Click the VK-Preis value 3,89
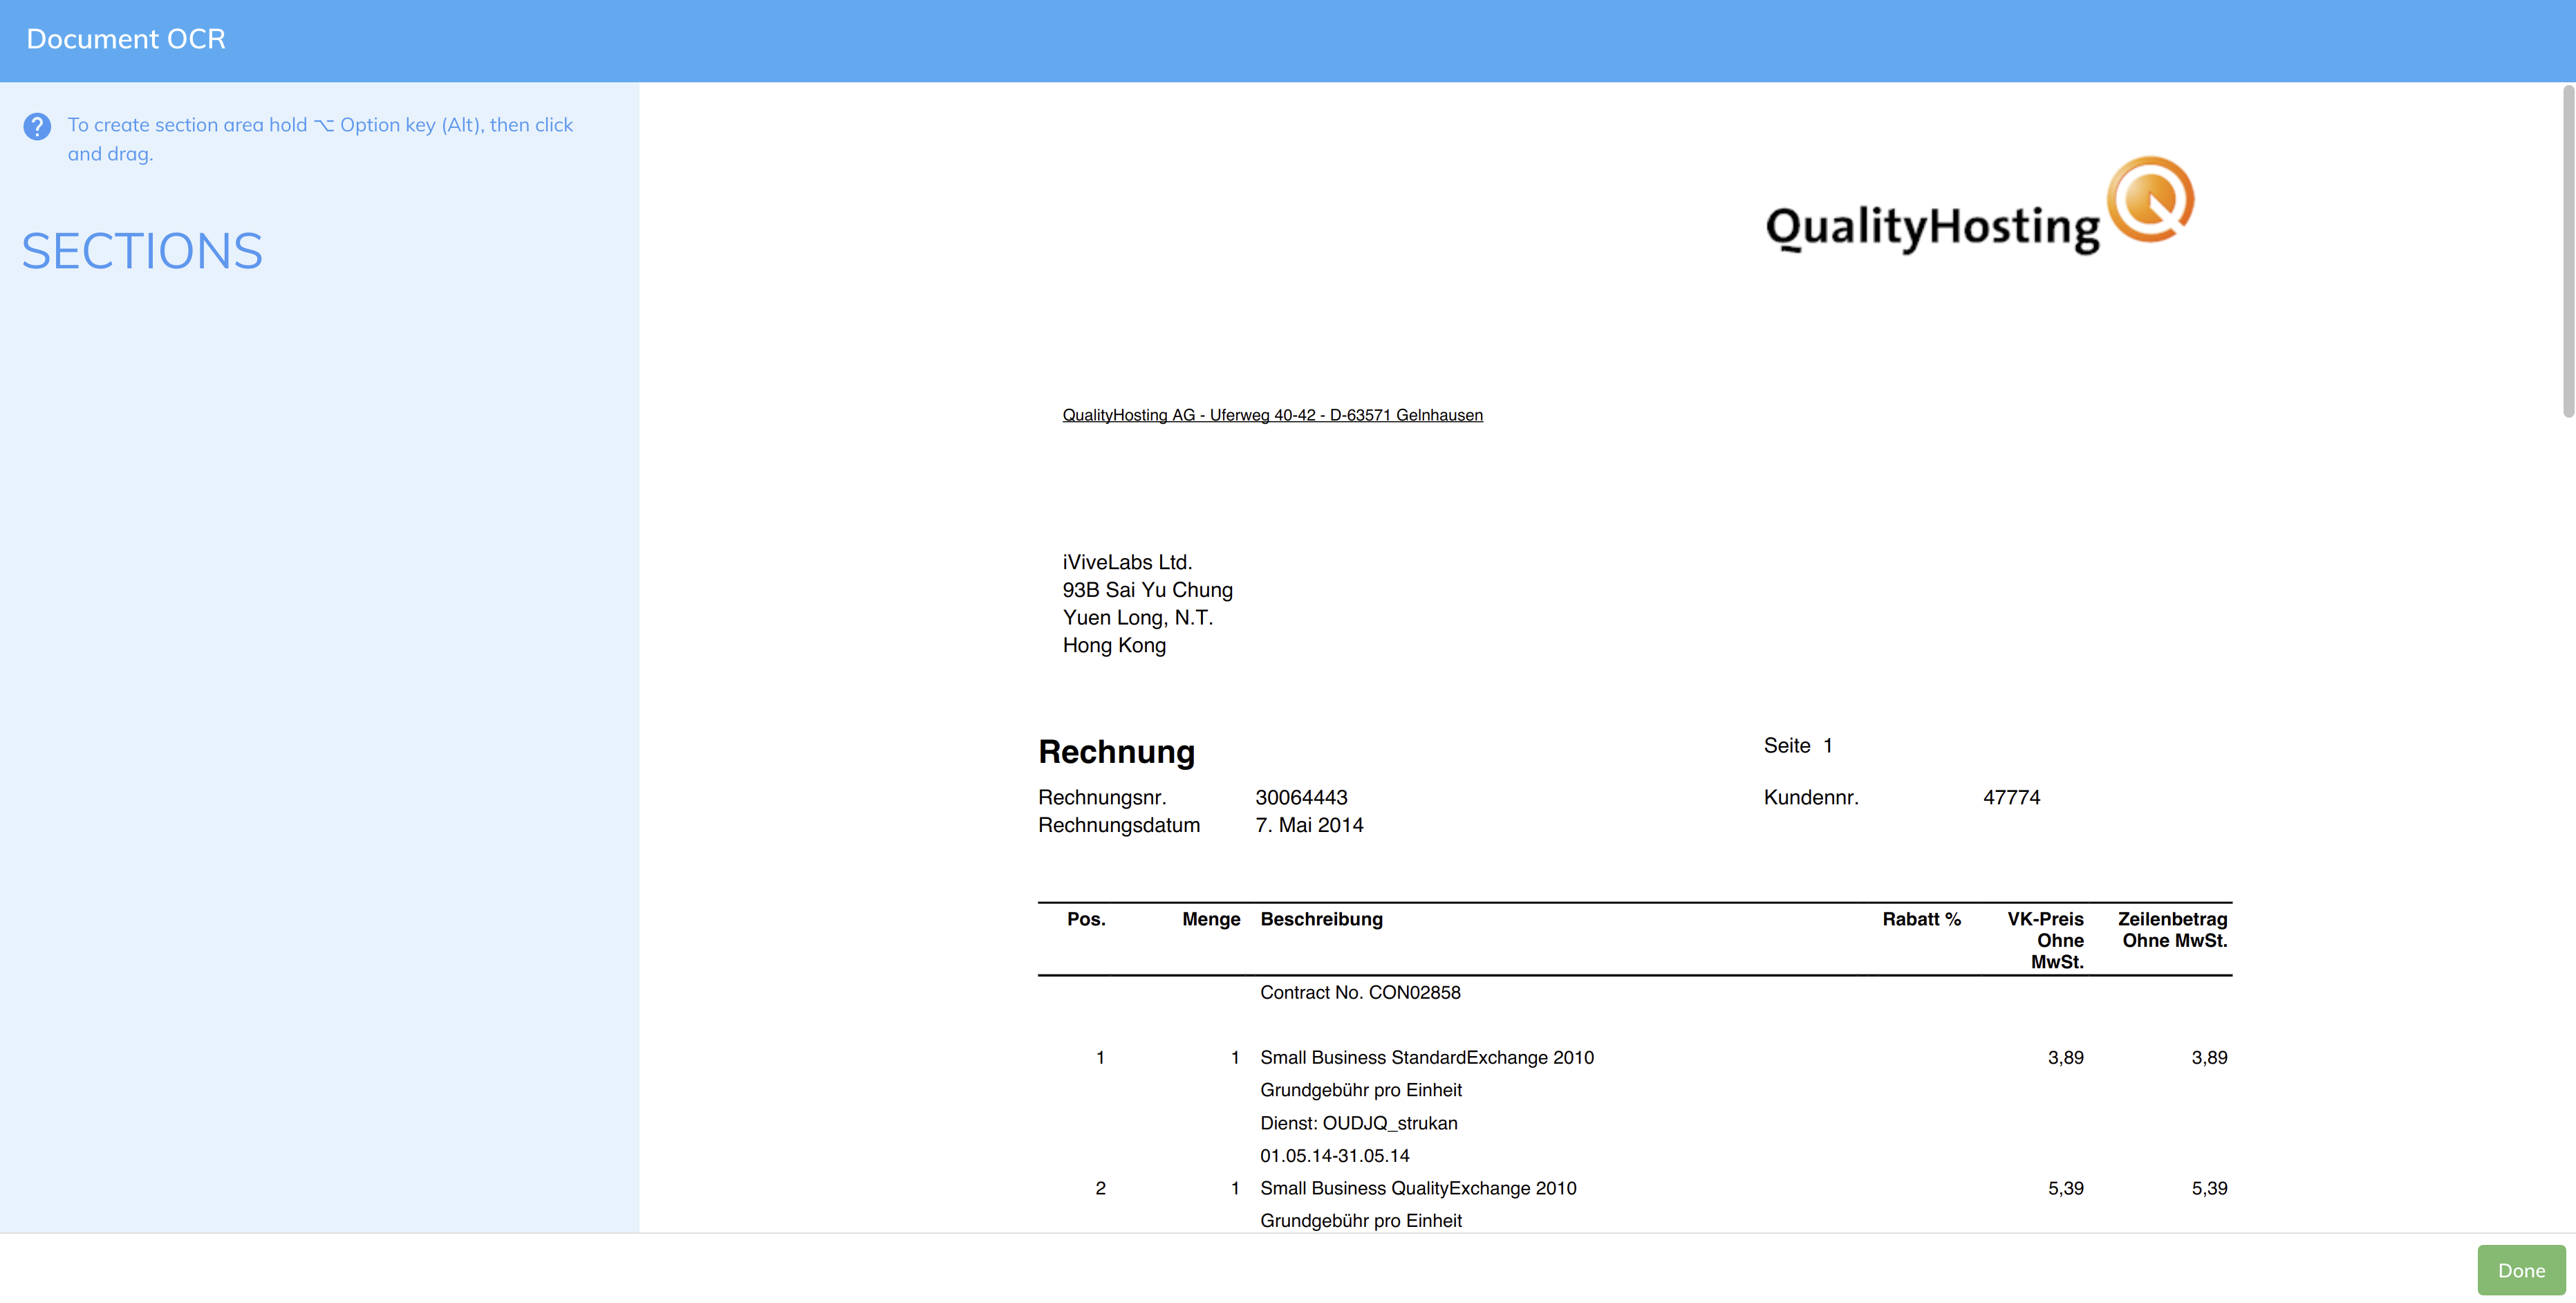2576x1303 pixels. [2066, 1058]
